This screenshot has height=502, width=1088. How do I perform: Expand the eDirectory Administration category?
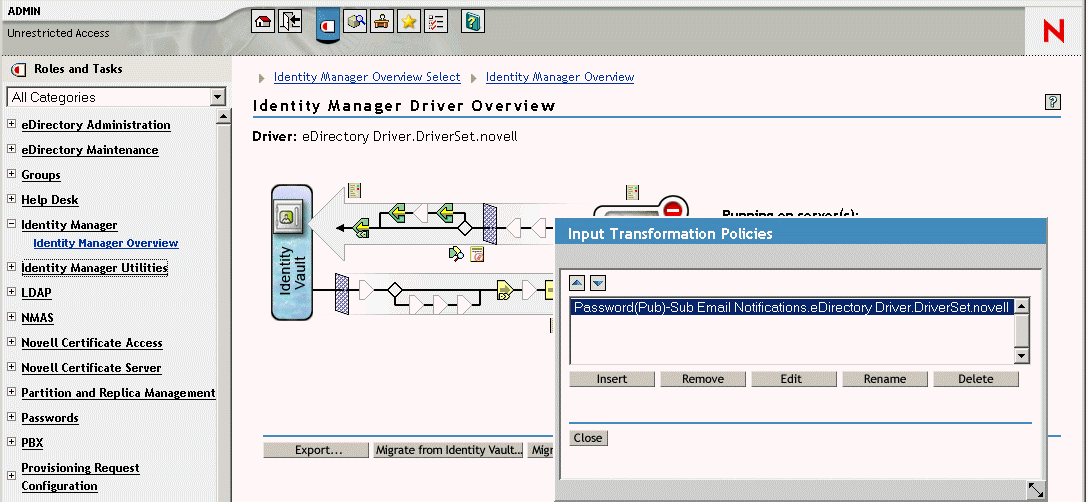click(11, 125)
